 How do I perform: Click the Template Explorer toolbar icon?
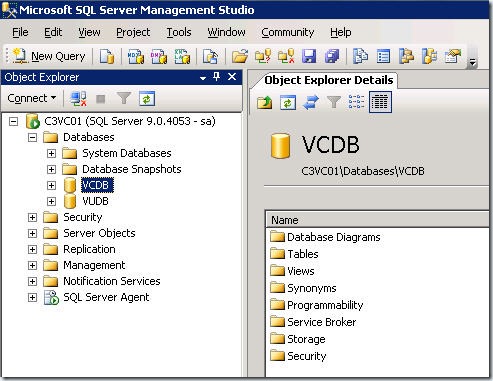click(429, 56)
